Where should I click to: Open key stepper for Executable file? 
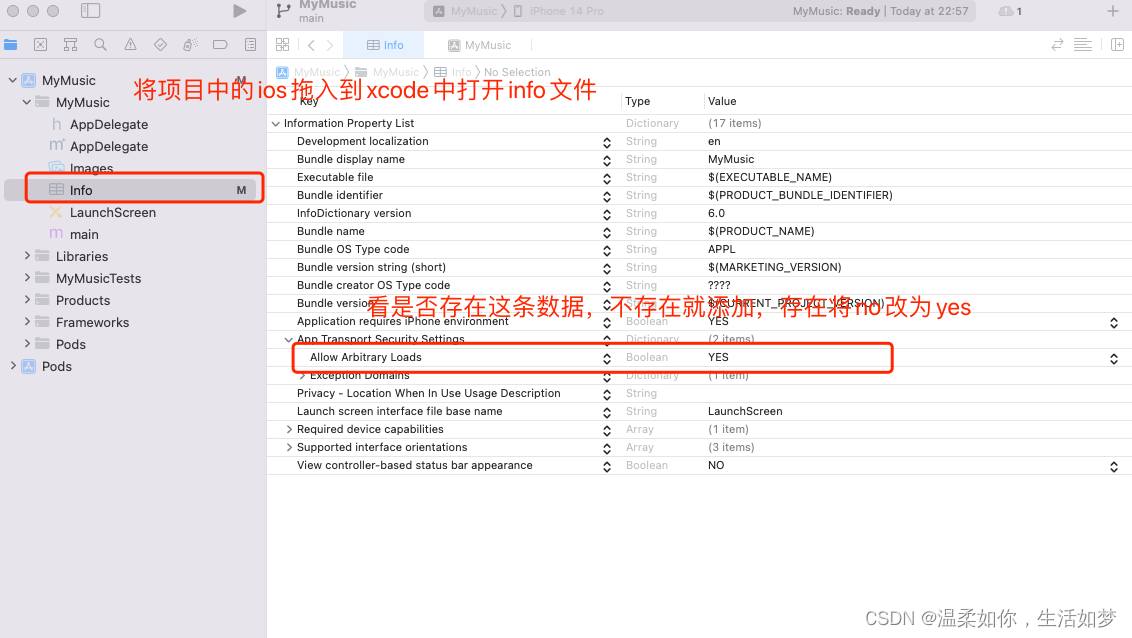tap(606, 178)
